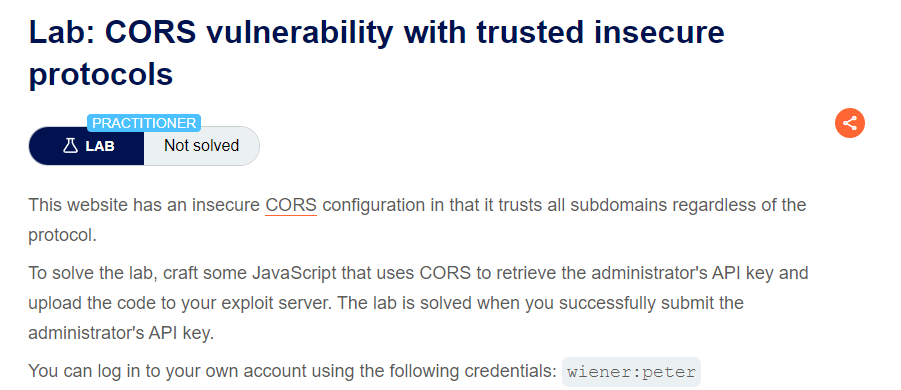Image resolution: width=901 pixels, height=390 pixels.
Task: Click the lab title heading first line
Action: click(376, 32)
